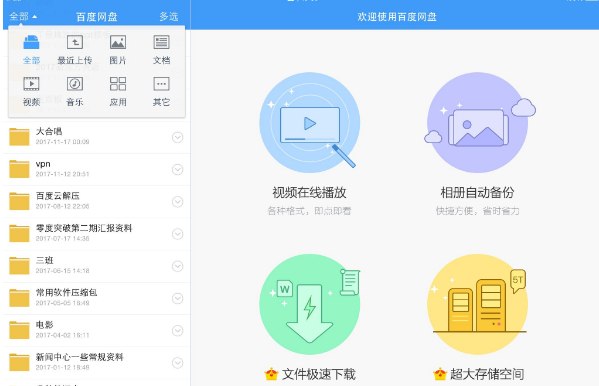The width and height of the screenshot is (599, 386).
Task: Expand options for 电影 folder
Action: click(x=178, y=330)
